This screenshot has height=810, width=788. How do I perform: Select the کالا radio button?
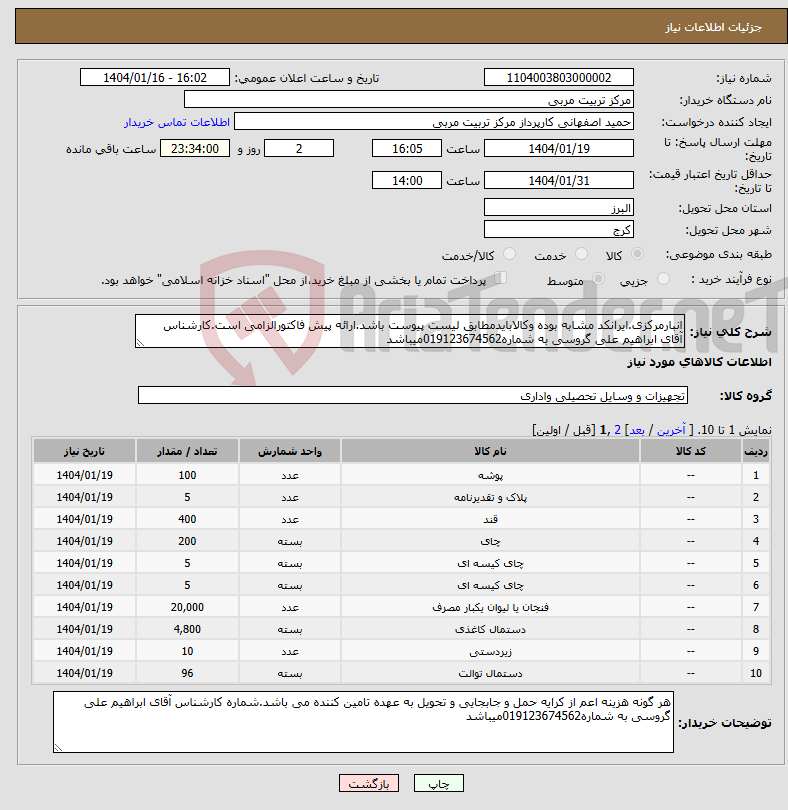point(638,254)
